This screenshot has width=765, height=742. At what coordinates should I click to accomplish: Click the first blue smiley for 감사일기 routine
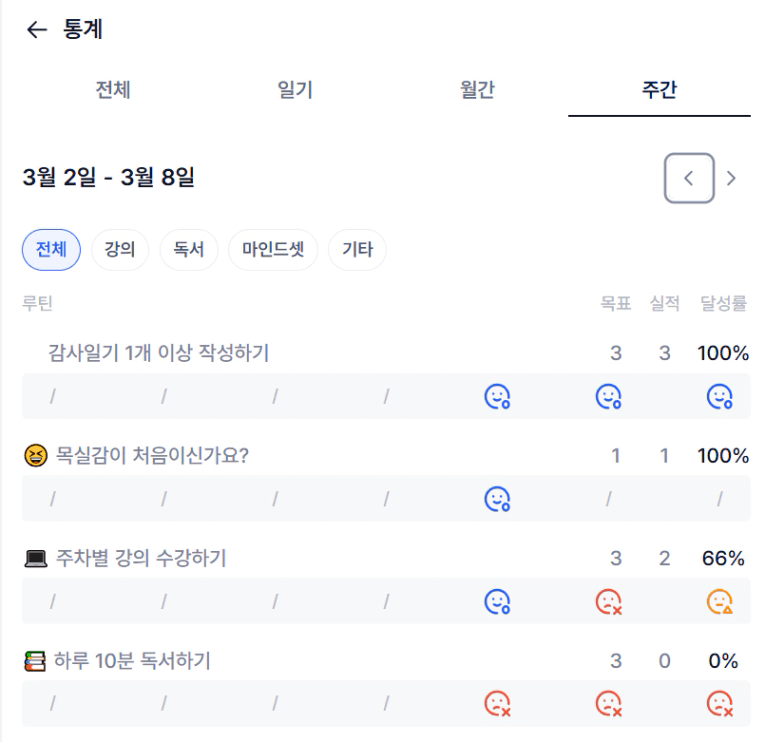pos(498,397)
